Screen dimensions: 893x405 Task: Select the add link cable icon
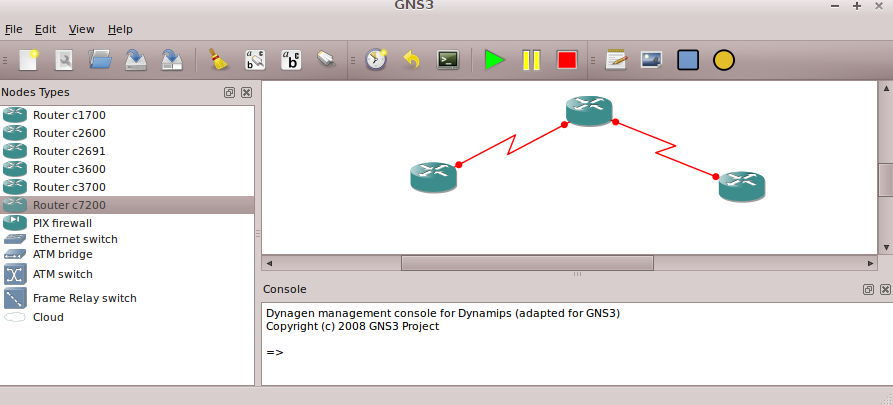[x=326, y=59]
